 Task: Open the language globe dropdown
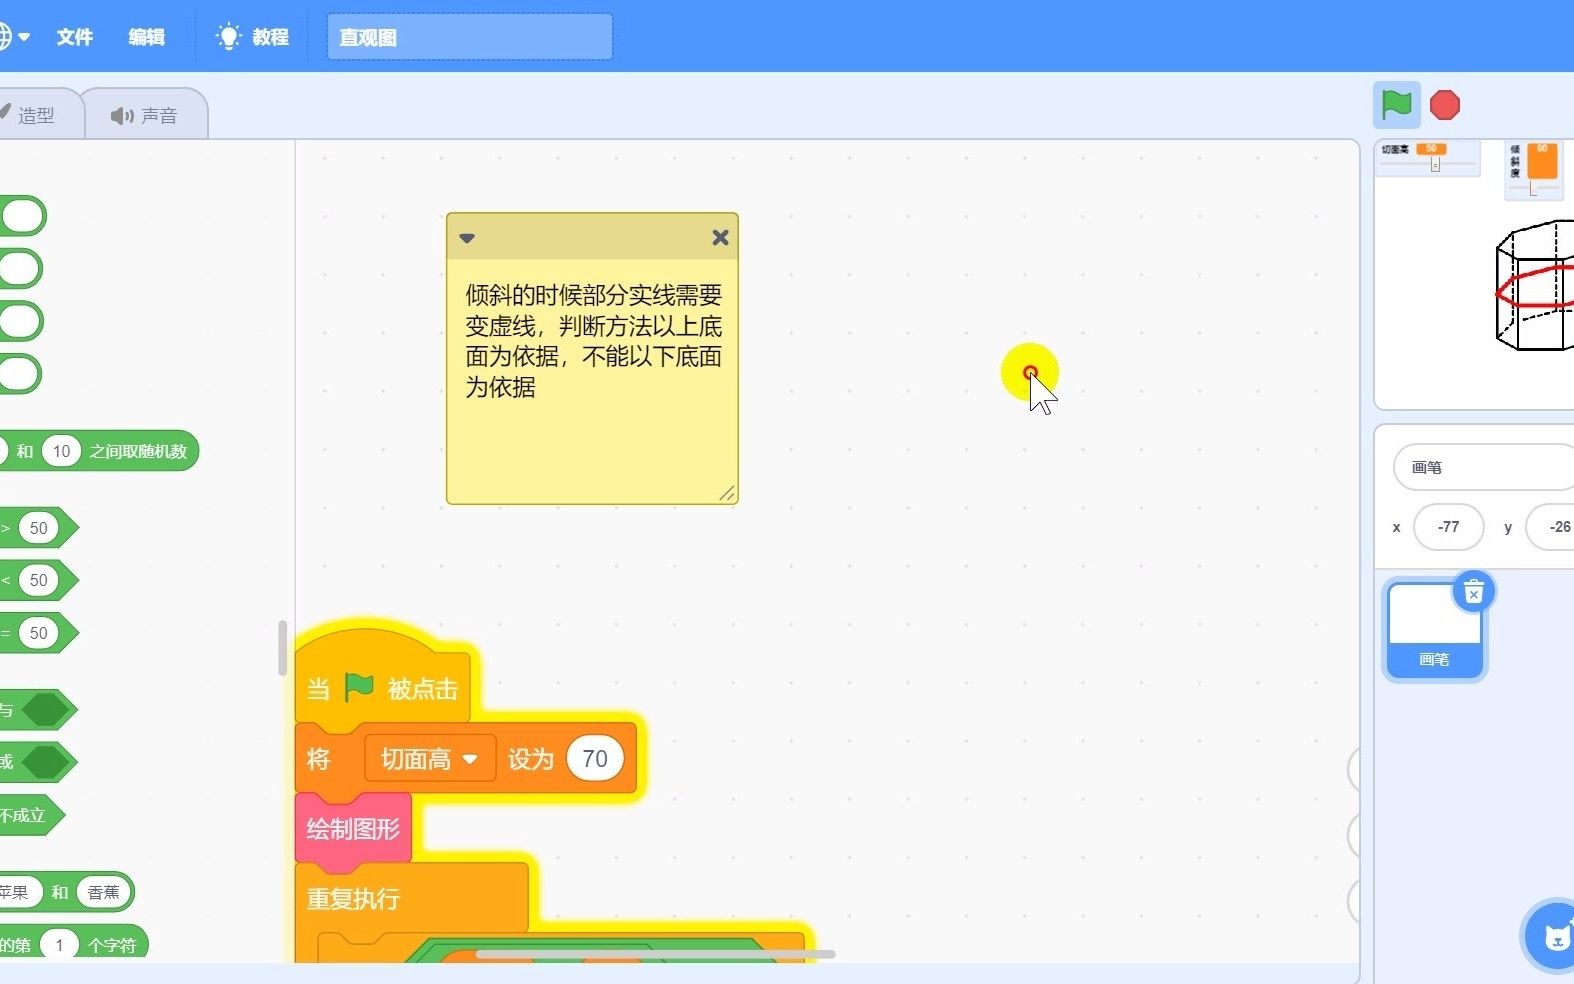(14, 37)
